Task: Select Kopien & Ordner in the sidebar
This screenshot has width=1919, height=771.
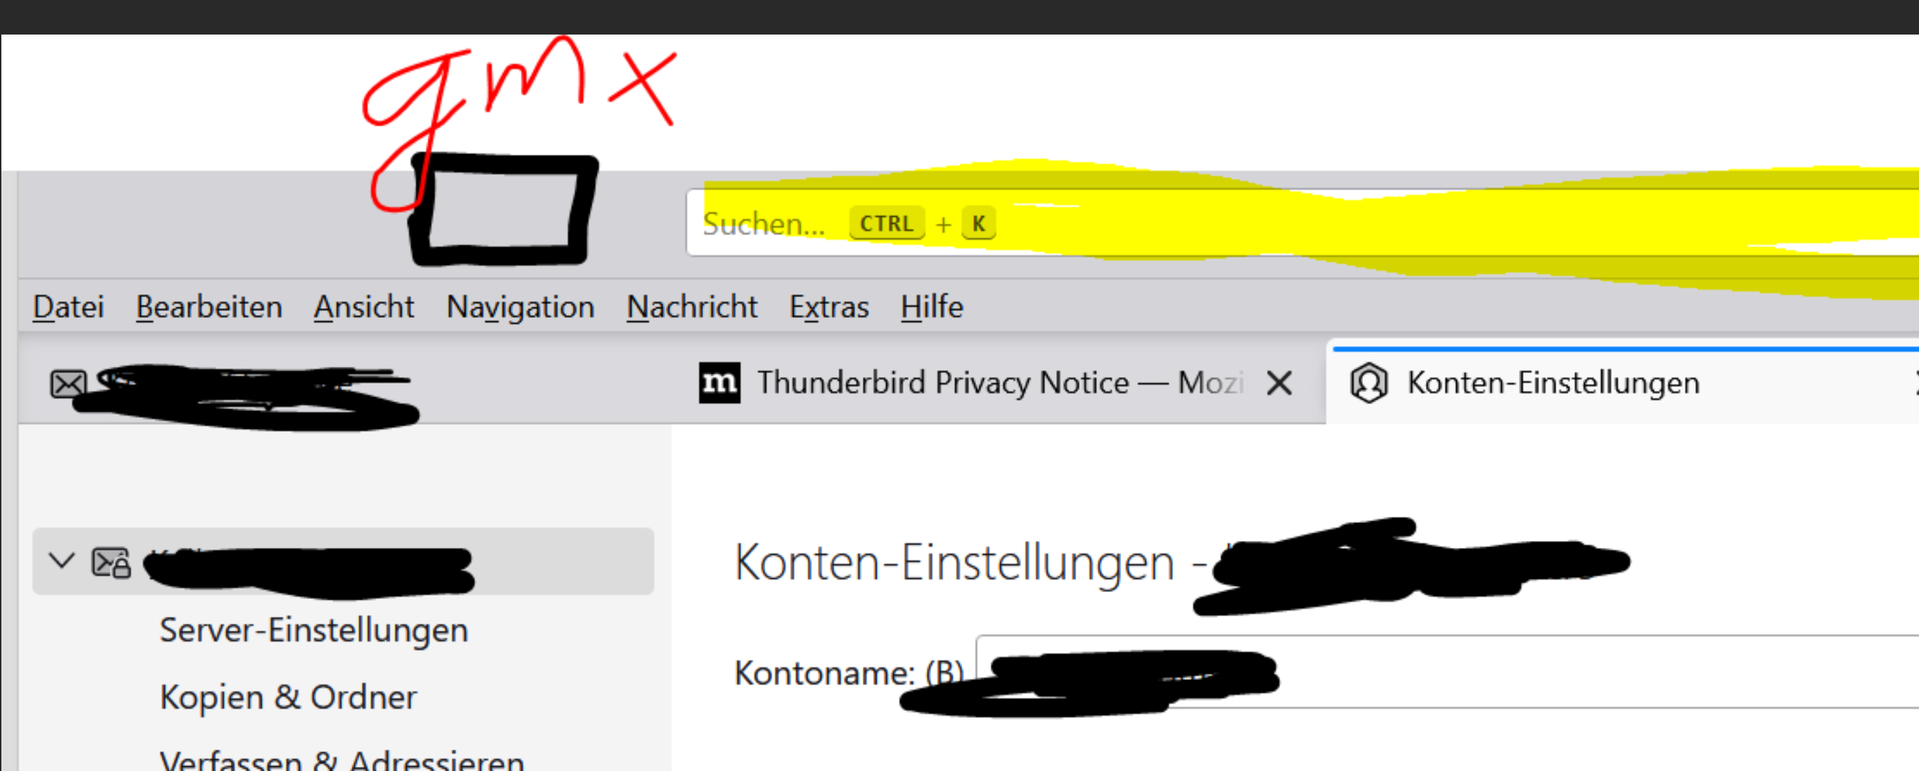Action: pos(288,697)
